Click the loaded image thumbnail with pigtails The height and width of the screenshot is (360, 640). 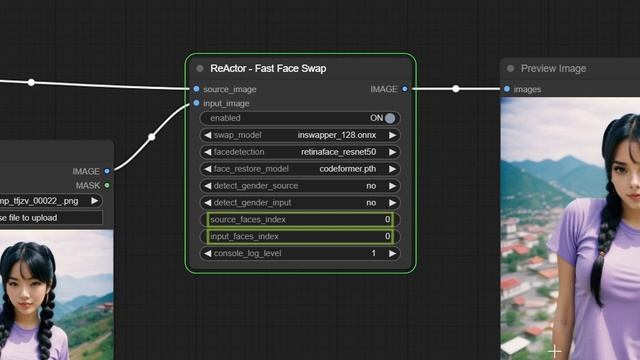click(57, 295)
